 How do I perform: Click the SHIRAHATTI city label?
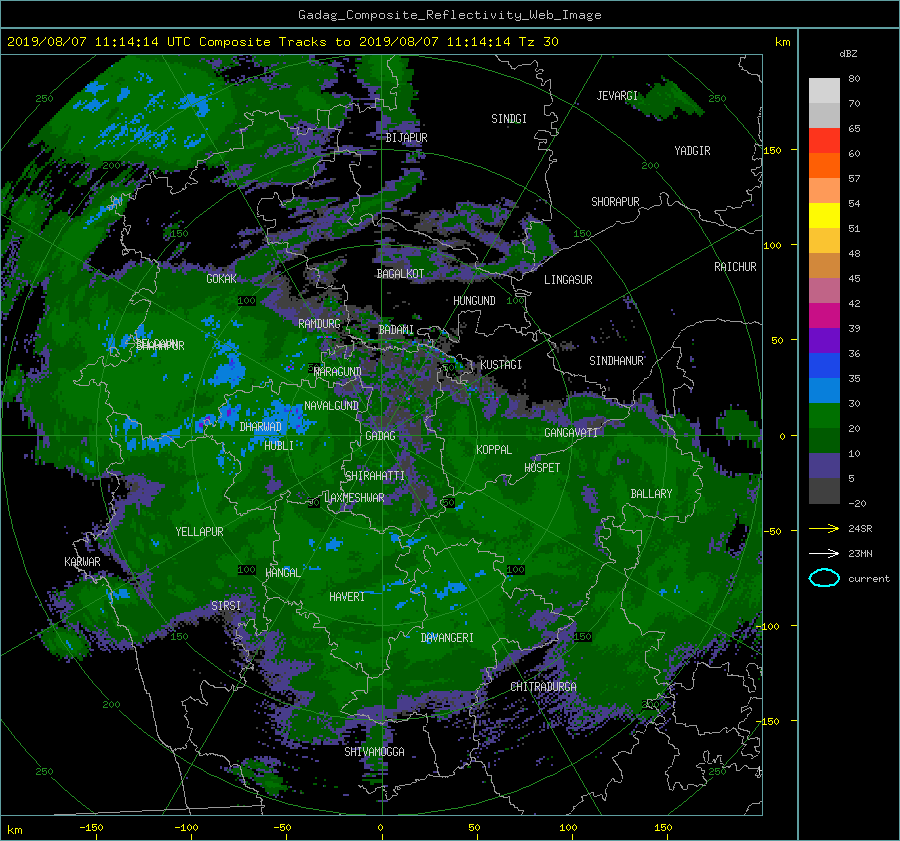tap(375, 476)
